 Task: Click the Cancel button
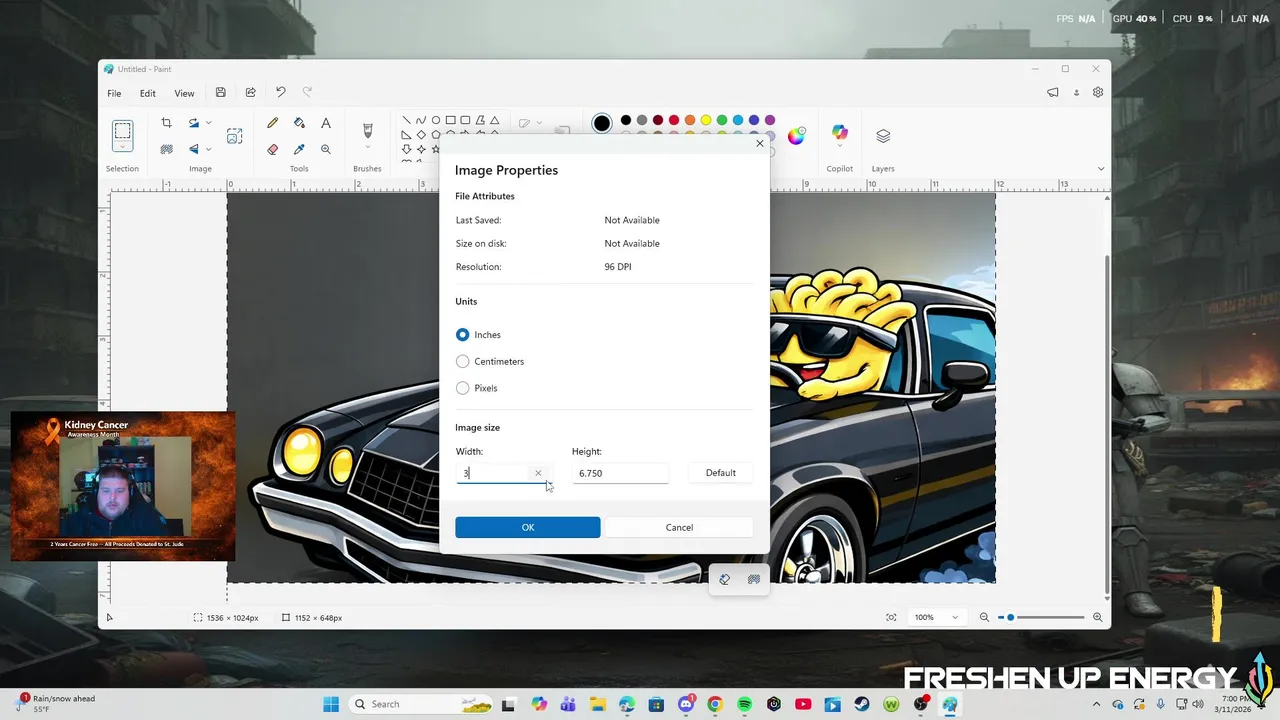coord(679,527)
